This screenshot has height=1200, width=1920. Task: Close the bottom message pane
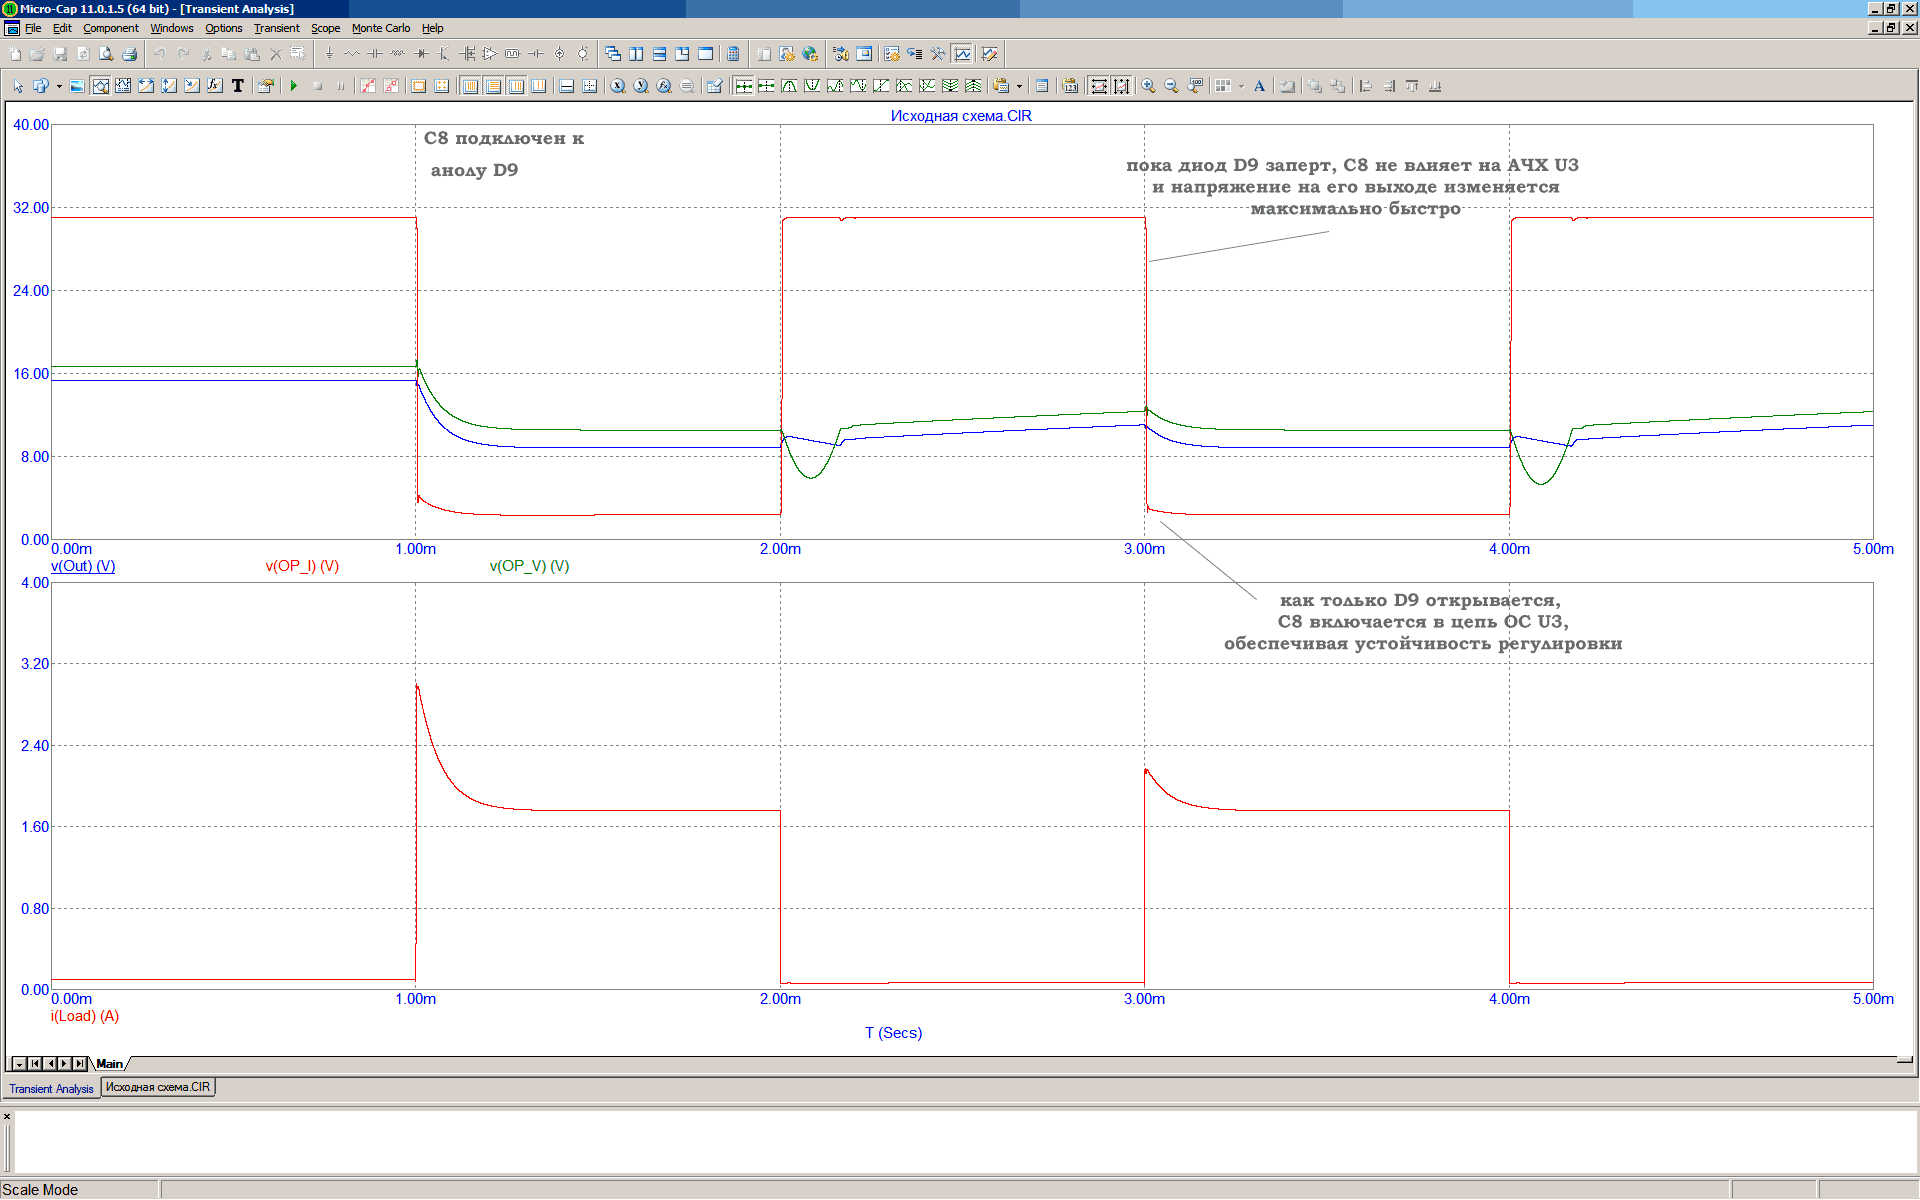tap(7, 1116)
